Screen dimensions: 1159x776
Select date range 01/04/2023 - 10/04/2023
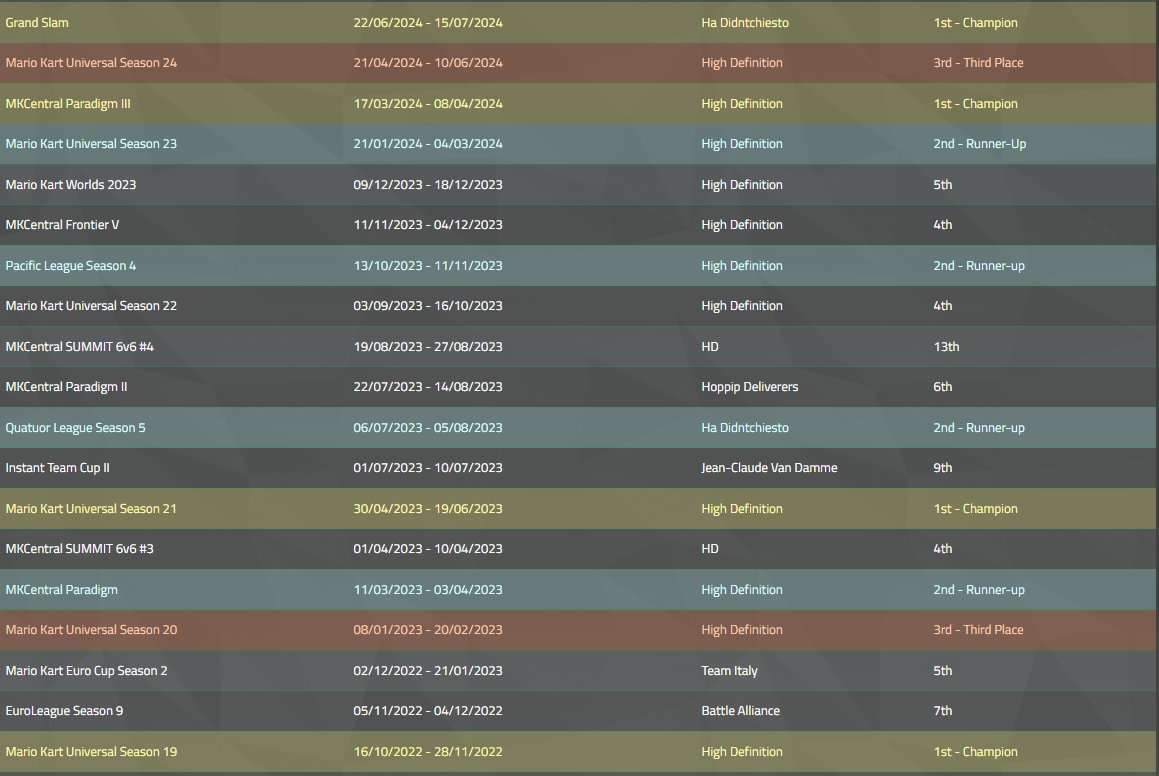428,549
